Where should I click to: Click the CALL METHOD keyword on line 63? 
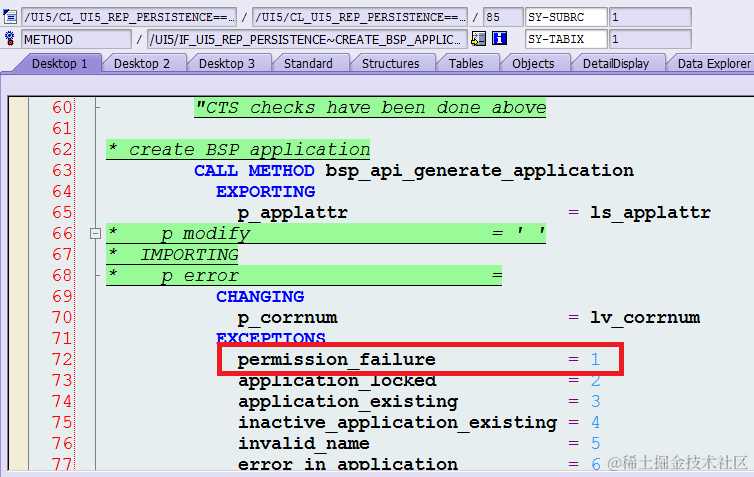(254, 171)
